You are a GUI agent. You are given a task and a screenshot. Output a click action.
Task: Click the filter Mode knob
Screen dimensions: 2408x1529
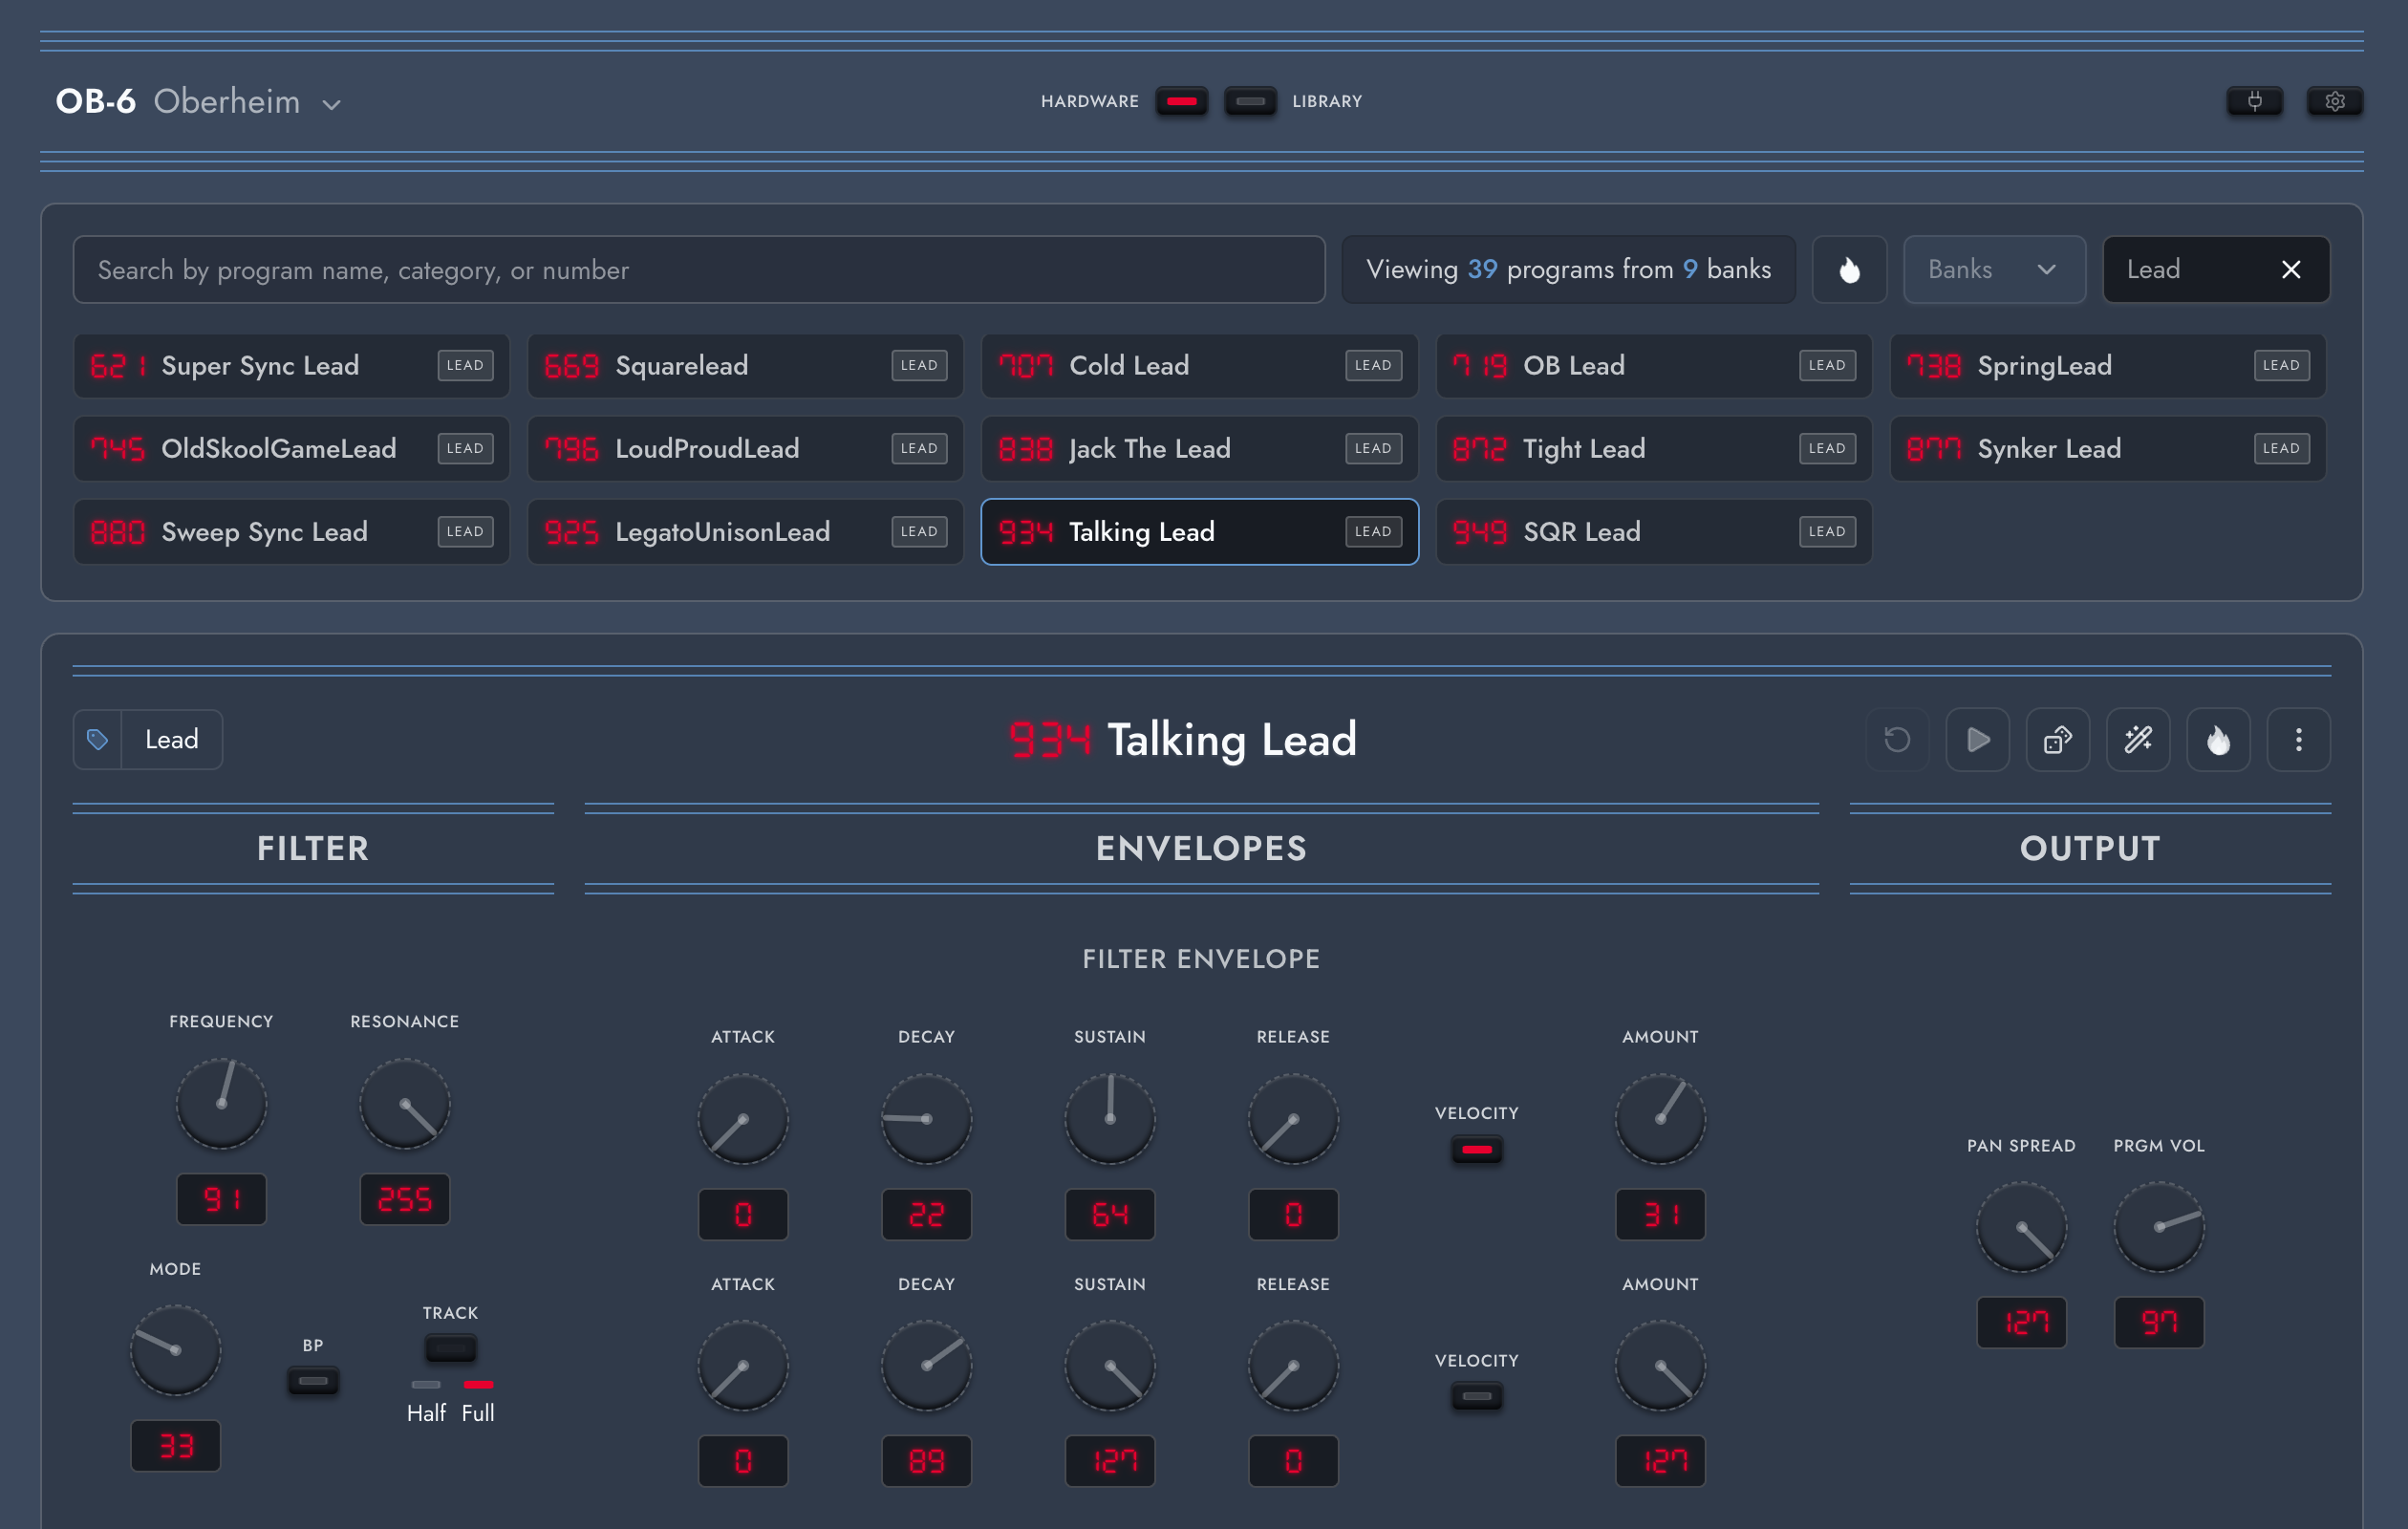(x=175, y=1350)
